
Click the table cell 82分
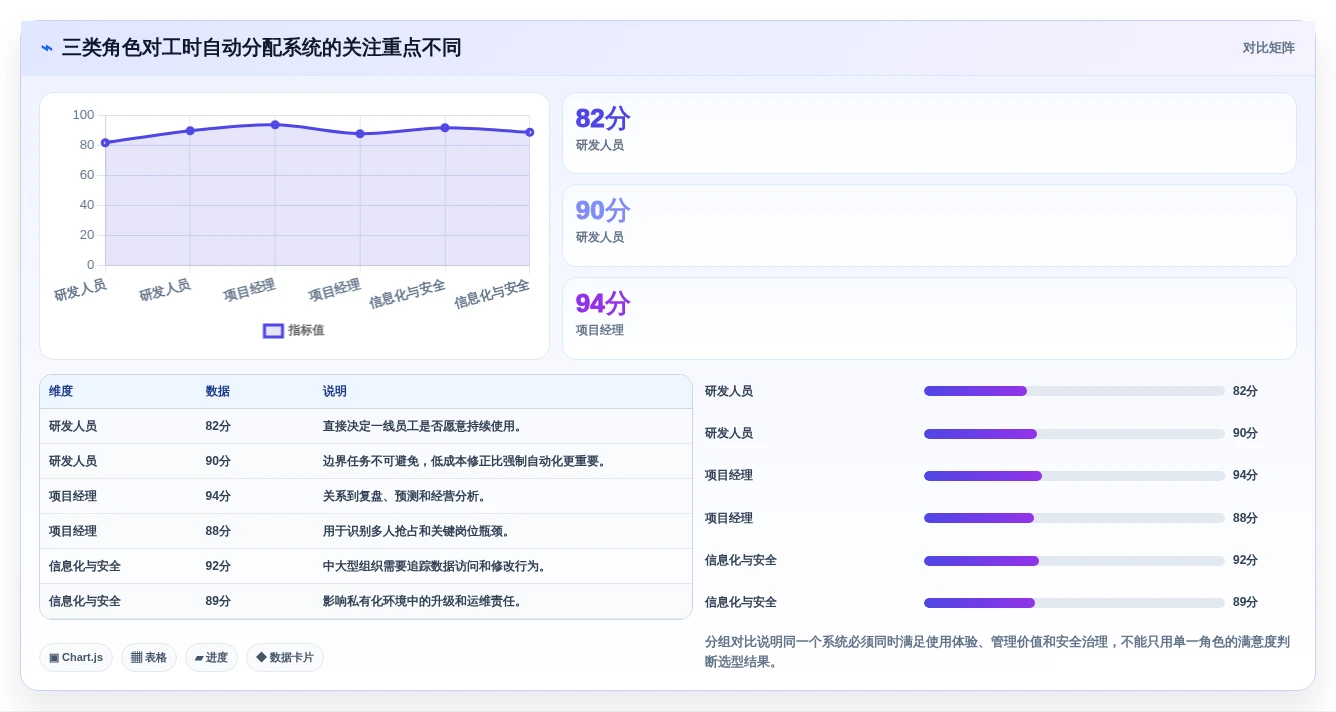click(218, 426)
